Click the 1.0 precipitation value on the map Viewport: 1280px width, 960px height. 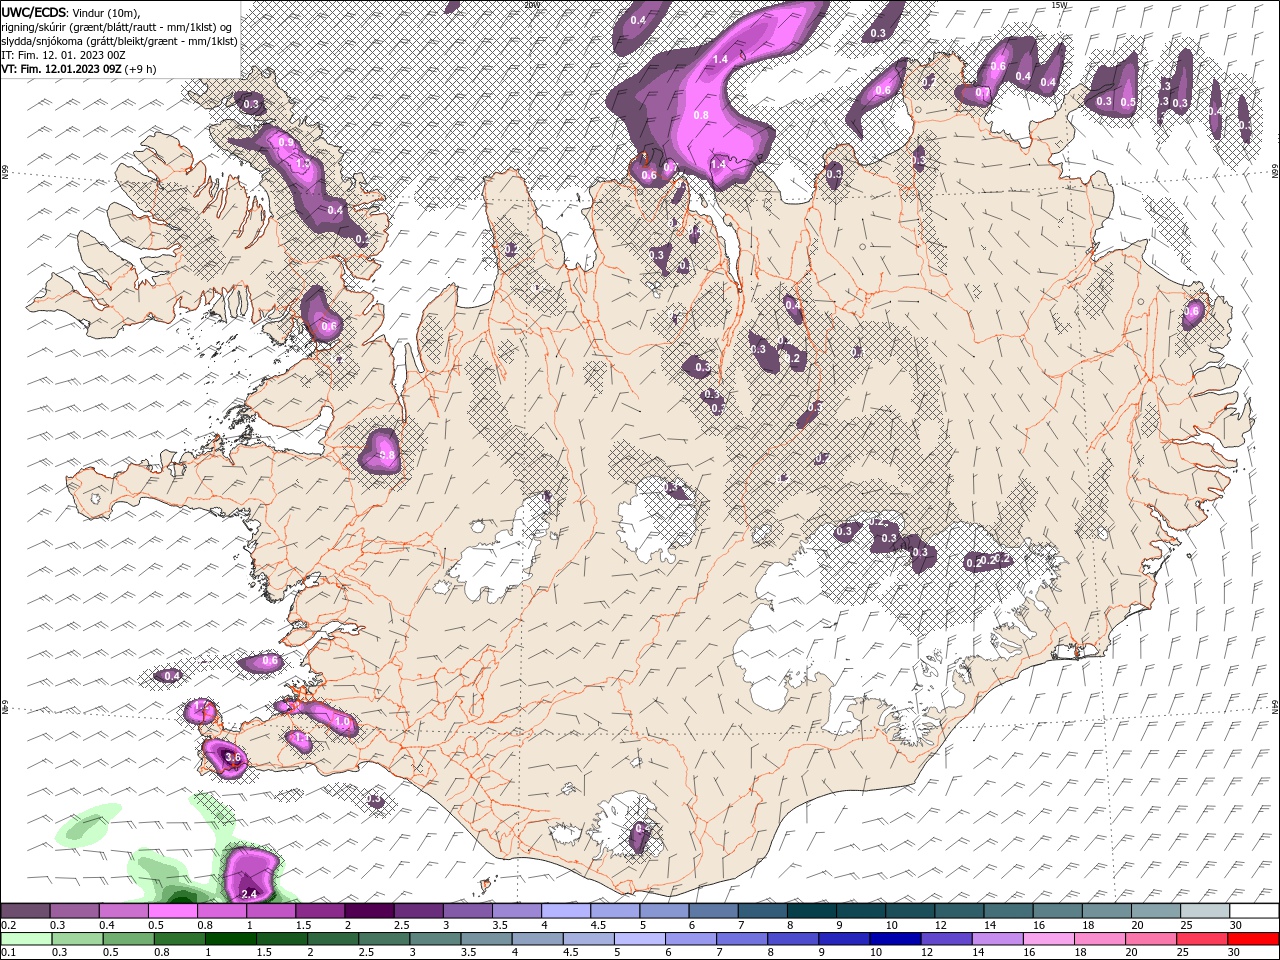click(x=342, y=721)
